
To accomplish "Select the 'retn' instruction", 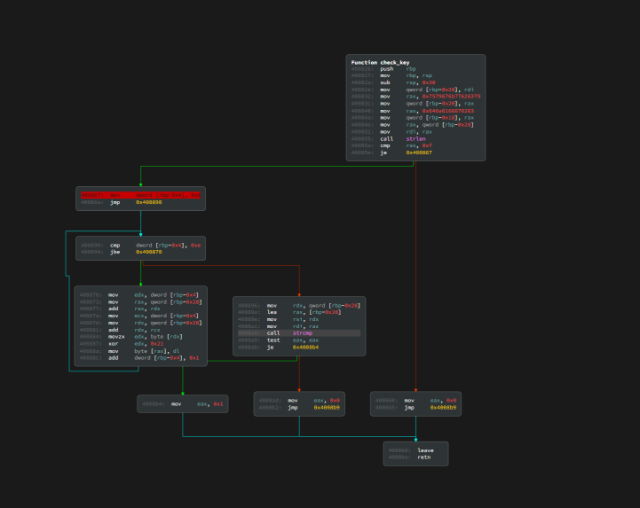I will 409,457.
